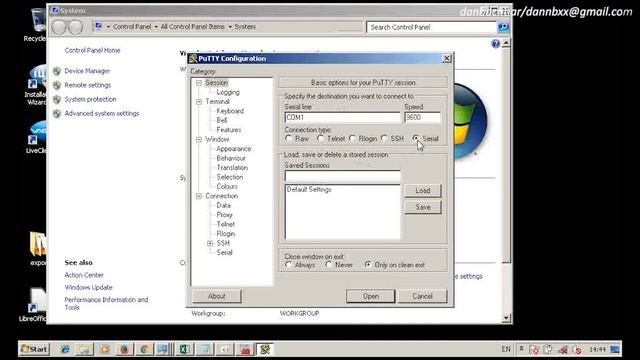Collapse the Connection tree node
This screenshot has width=640, height=360.
(x=199, y=196)
